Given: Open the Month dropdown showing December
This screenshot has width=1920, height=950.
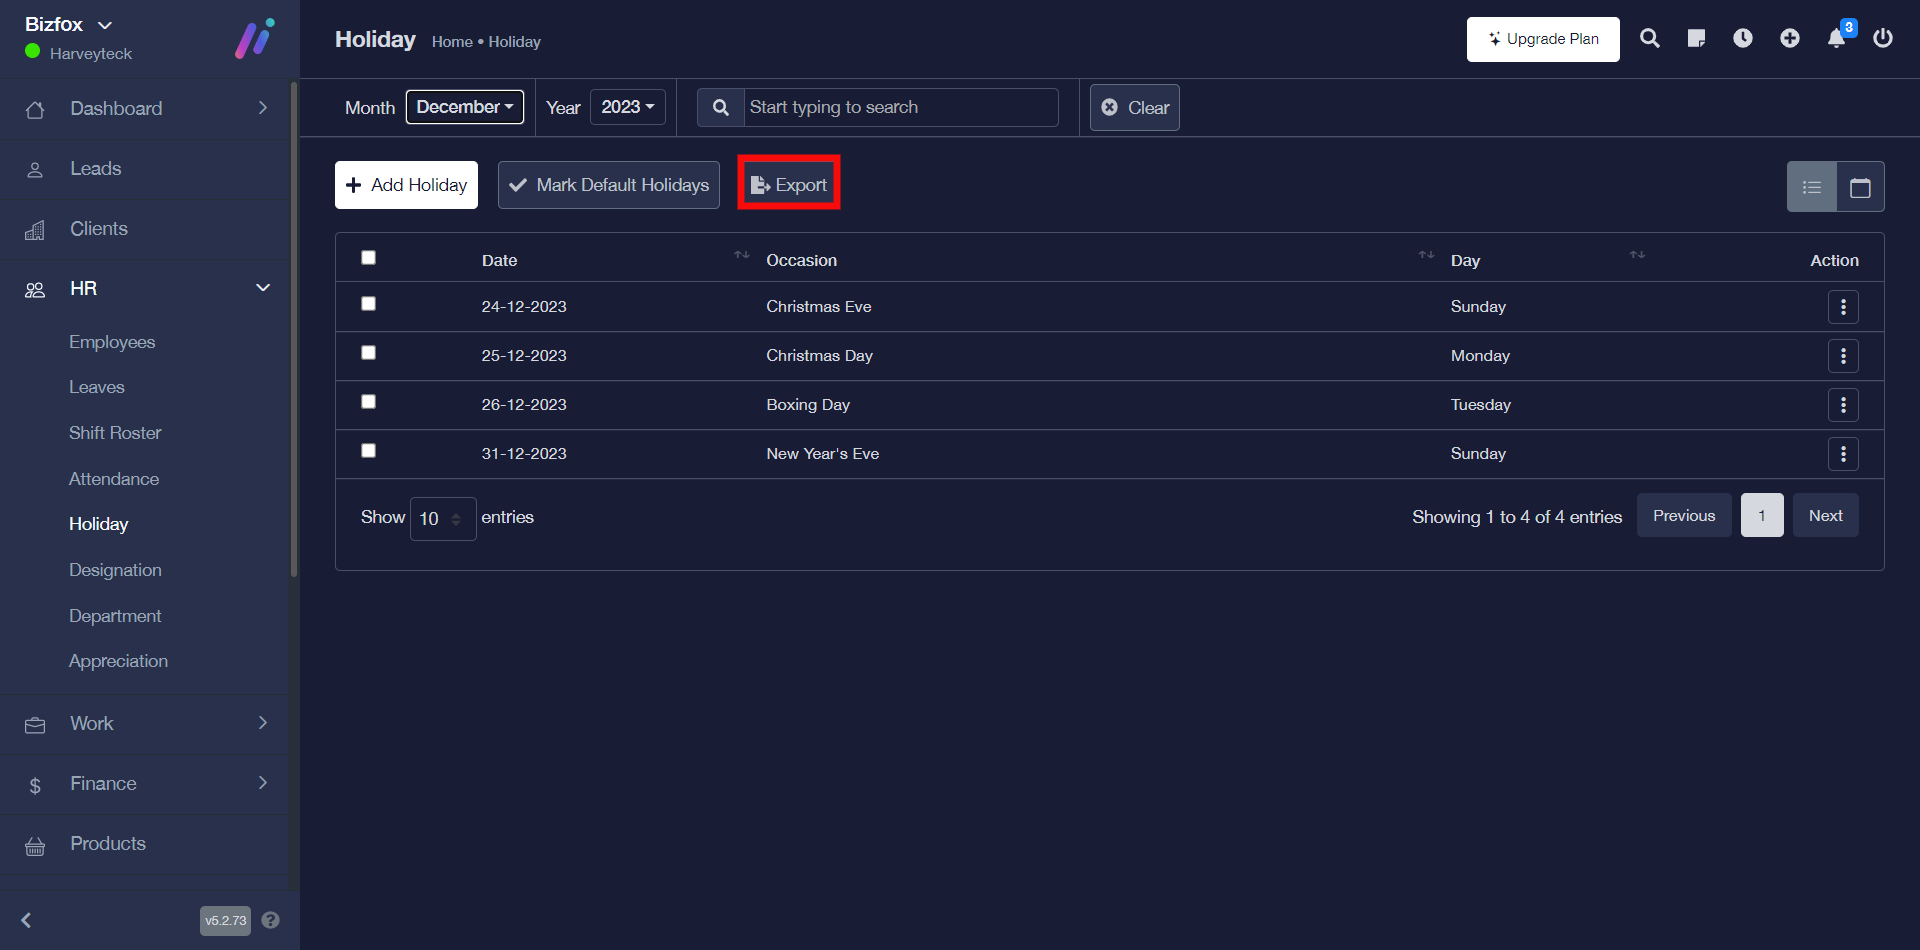Looking at the screenshot, I should tap(464, 107).
